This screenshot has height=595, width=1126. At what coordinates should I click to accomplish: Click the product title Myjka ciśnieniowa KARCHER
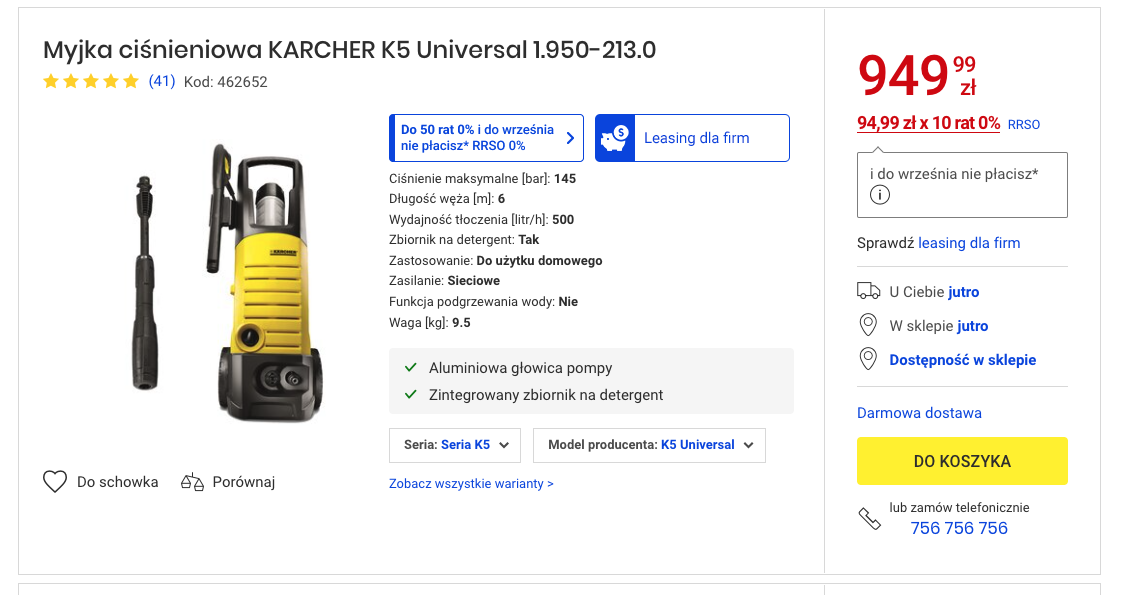(x=349, y=50)
